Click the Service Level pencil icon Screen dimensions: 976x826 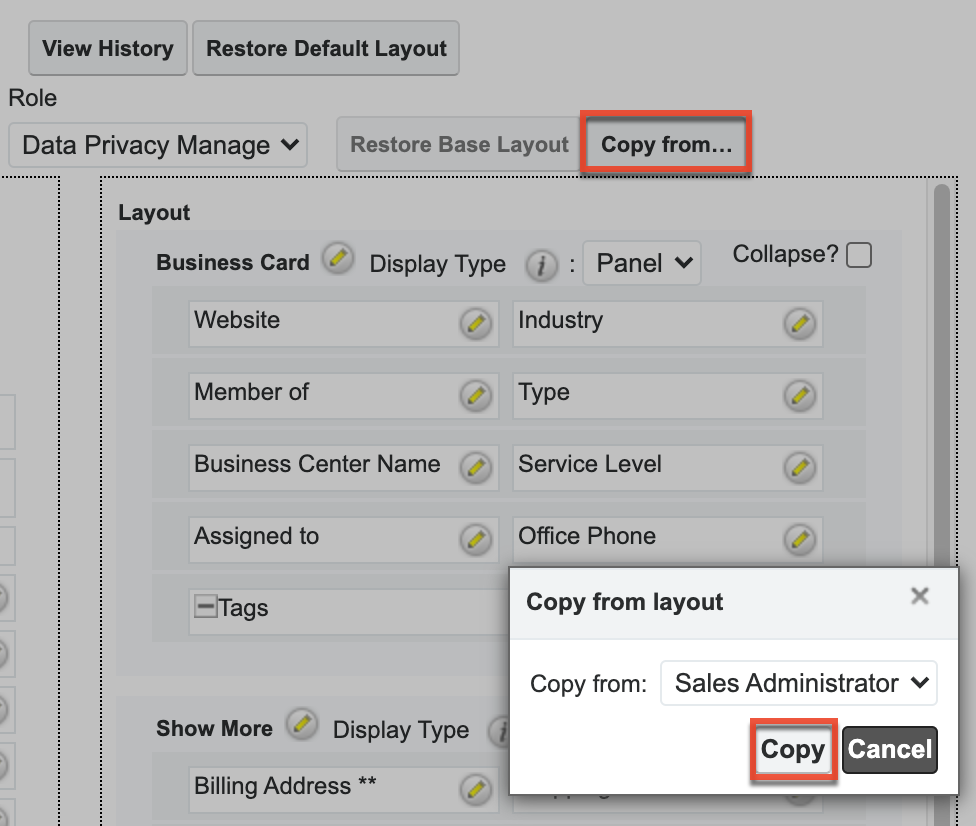pos(799,468)
